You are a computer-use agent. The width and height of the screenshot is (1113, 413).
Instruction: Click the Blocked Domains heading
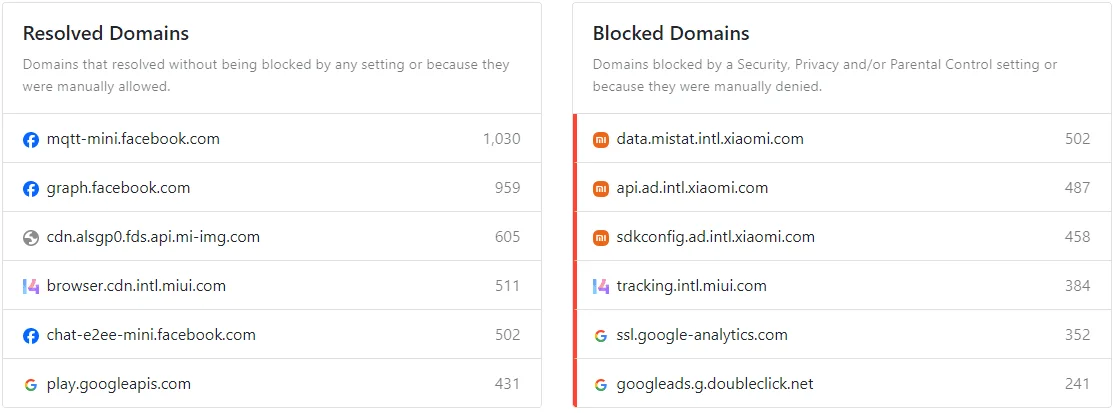(671, 33)
